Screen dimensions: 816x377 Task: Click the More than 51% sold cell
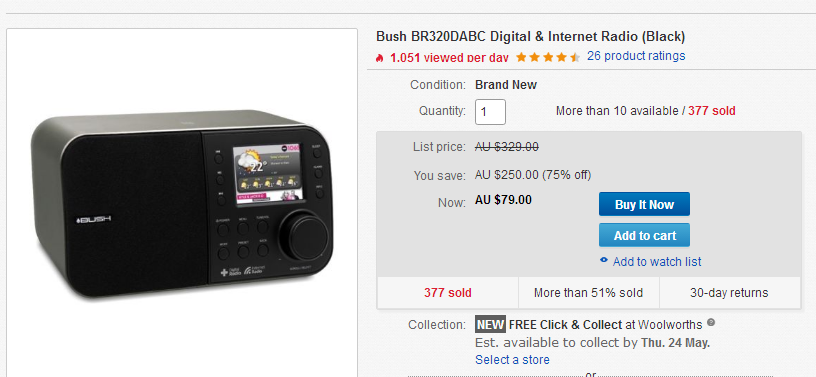point(589,293)
